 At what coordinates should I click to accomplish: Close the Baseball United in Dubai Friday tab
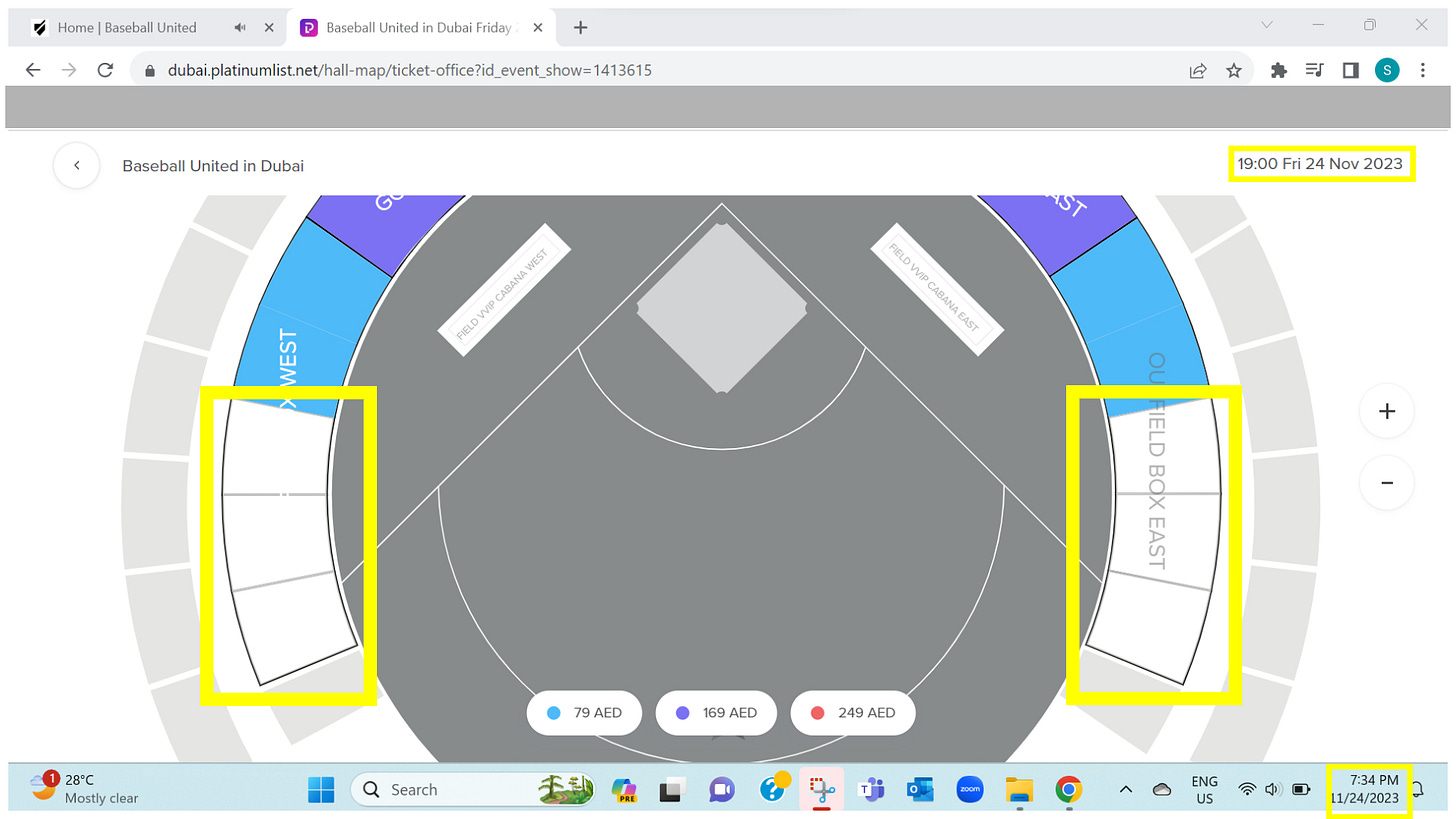coord(537,27)
